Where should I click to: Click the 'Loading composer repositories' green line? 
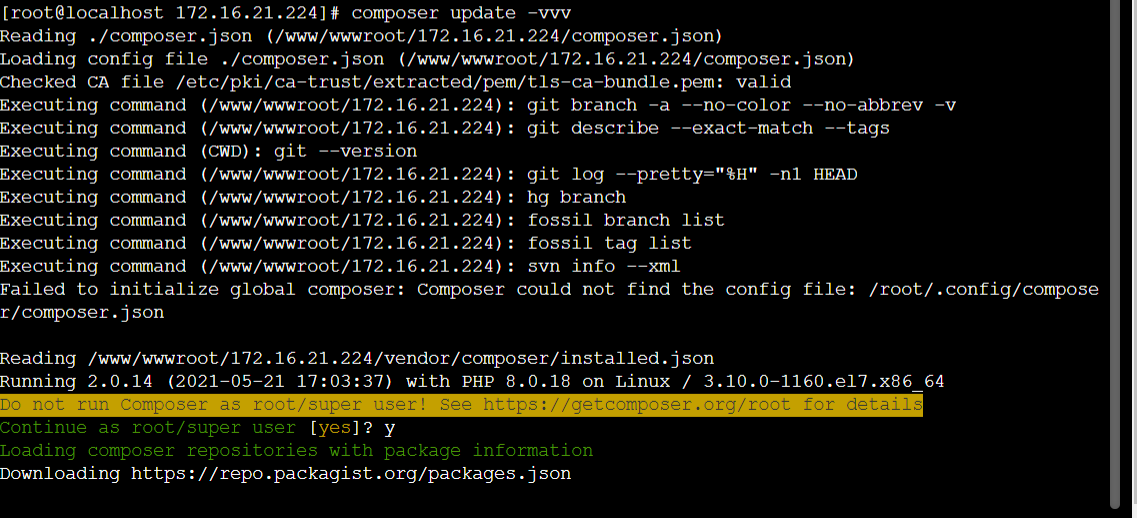point(297,451)
